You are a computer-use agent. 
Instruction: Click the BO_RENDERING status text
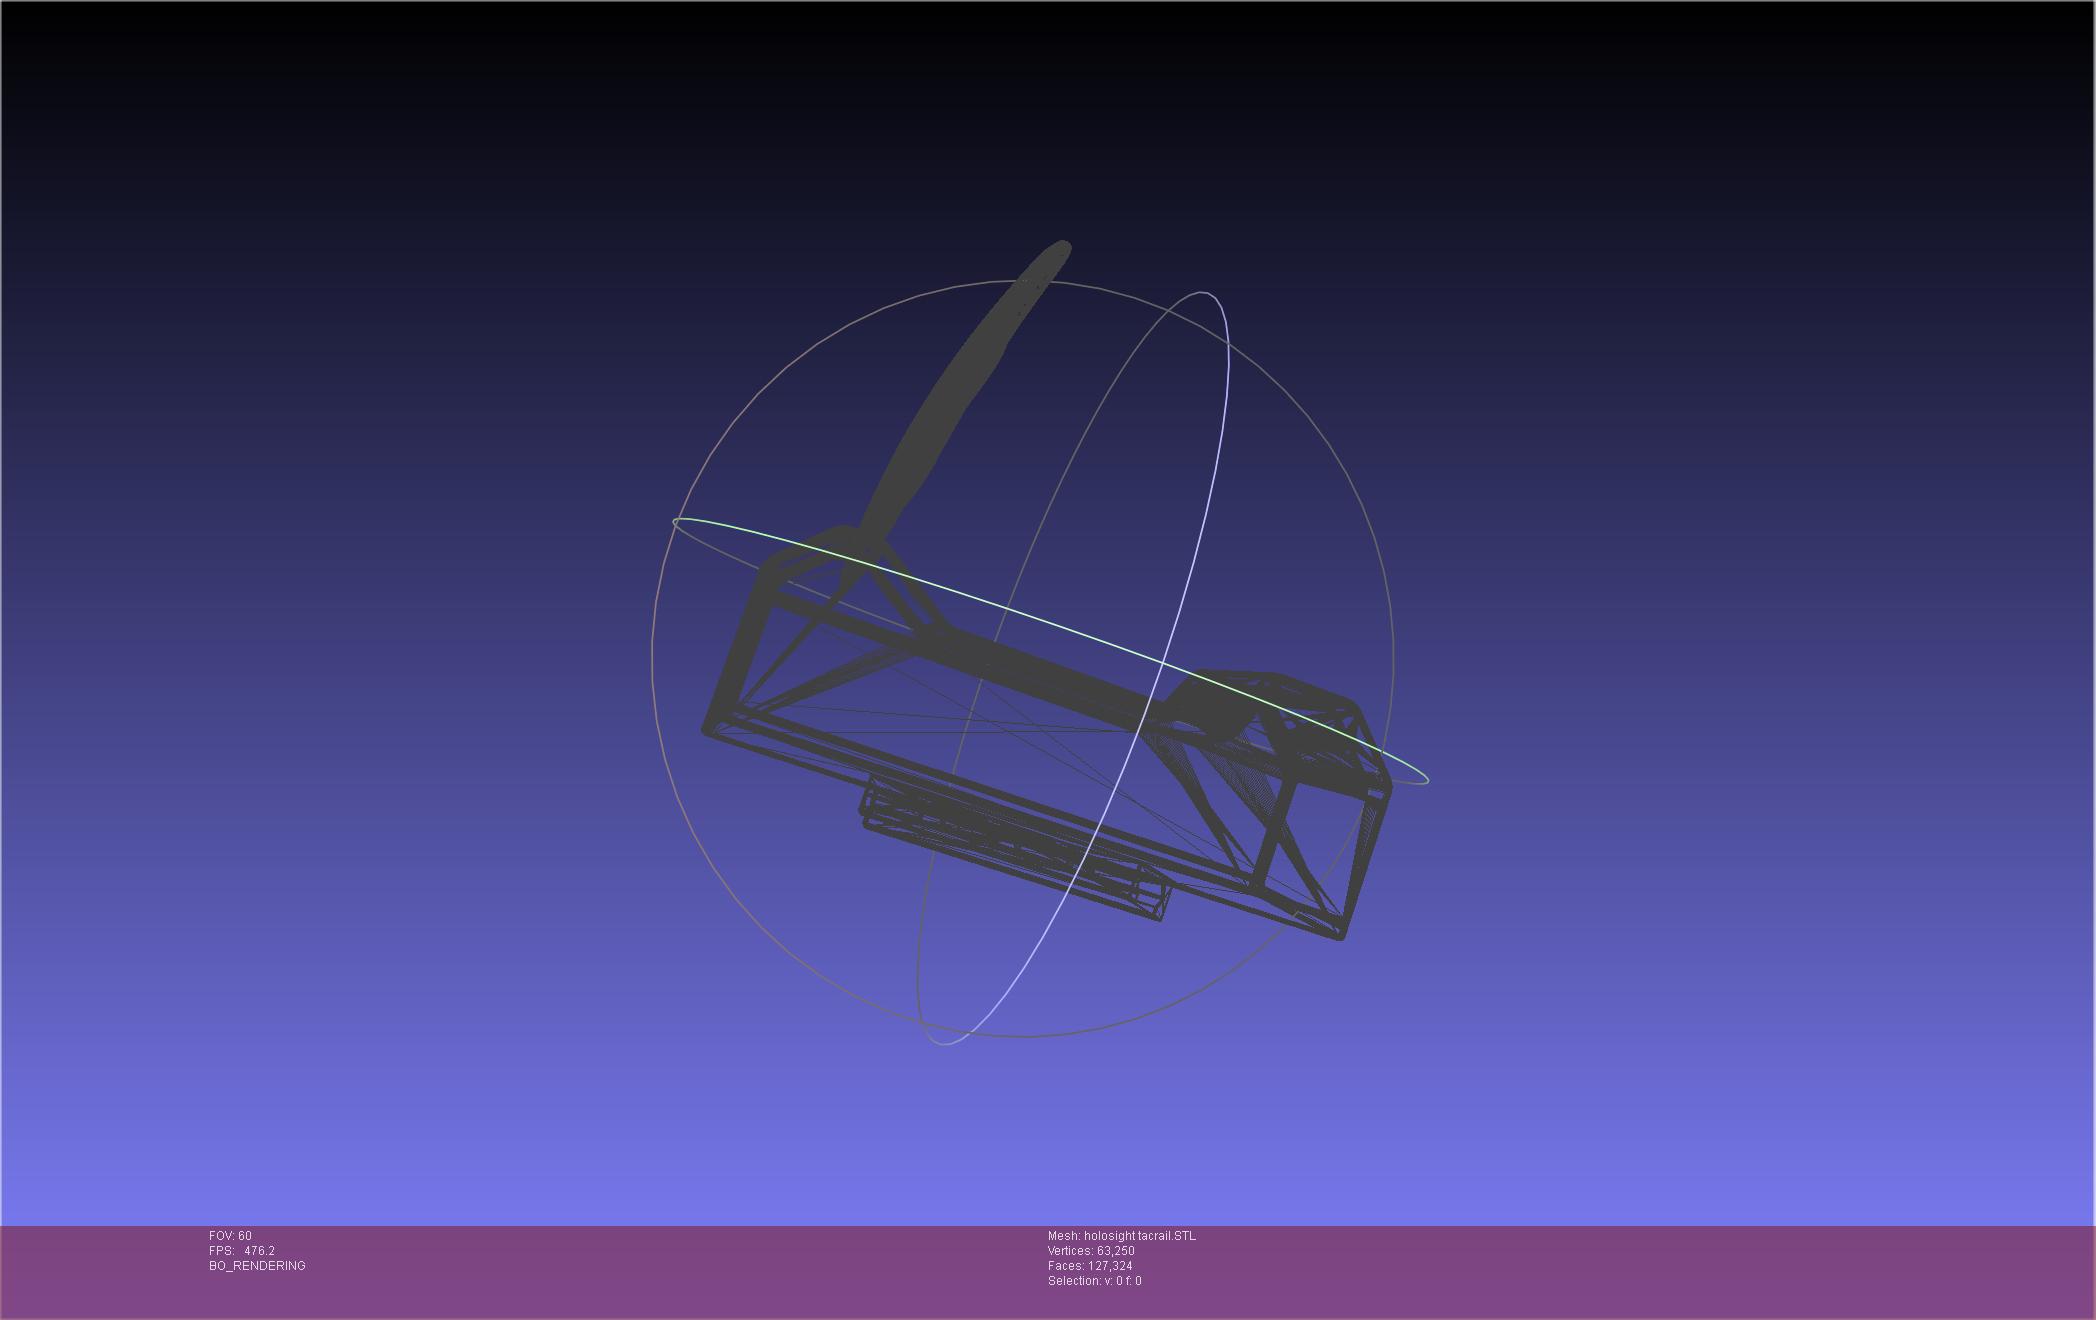257,1266
